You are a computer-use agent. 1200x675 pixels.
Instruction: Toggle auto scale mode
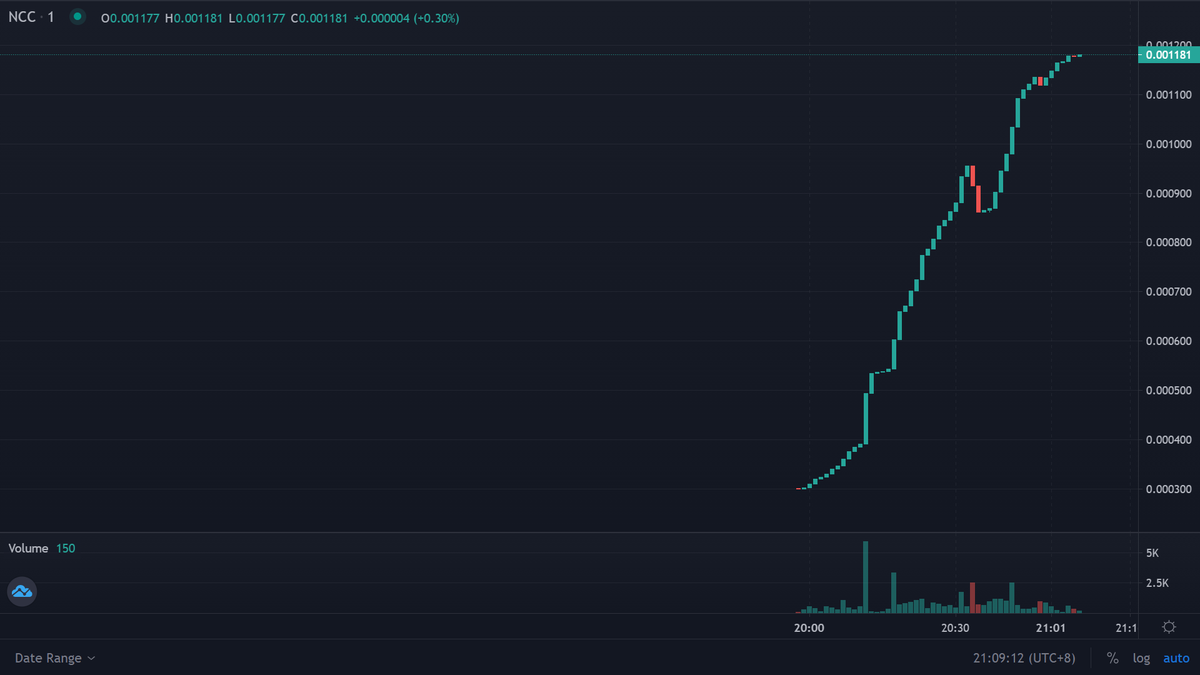pos(1176,658)
